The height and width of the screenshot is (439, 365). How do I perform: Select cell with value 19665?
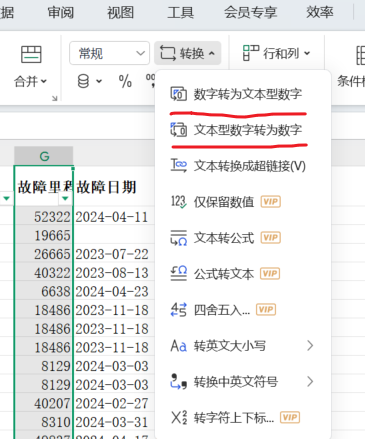44,236
